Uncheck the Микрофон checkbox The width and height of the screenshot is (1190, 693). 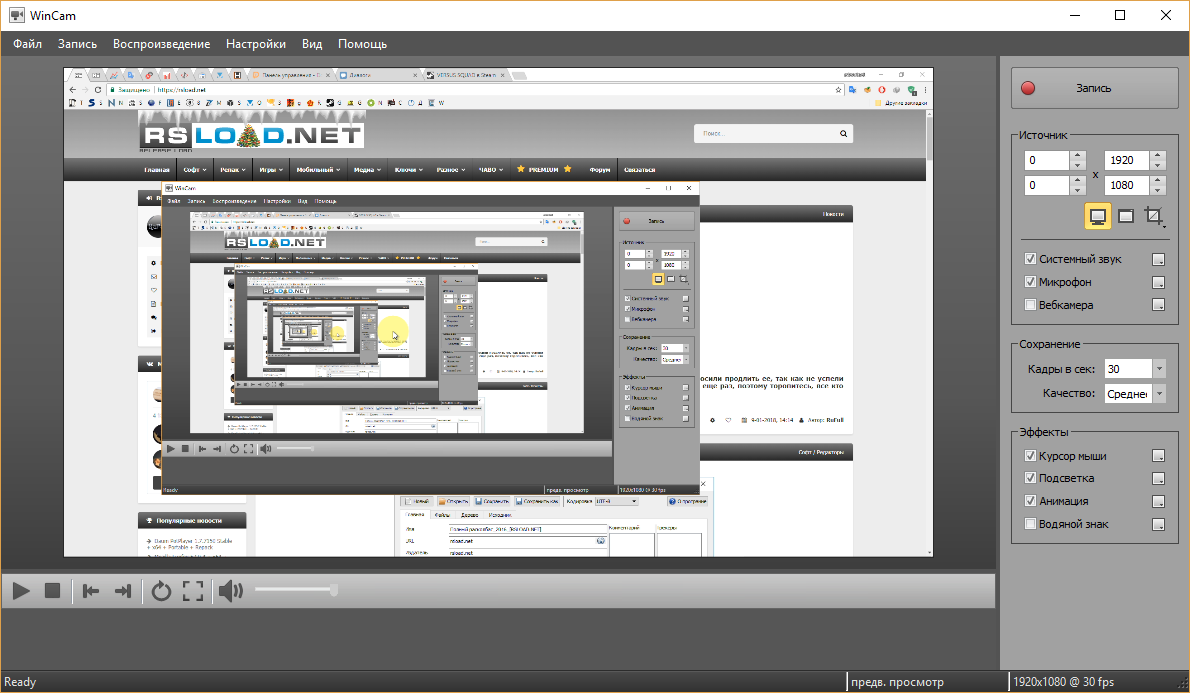coord(1030,282)
